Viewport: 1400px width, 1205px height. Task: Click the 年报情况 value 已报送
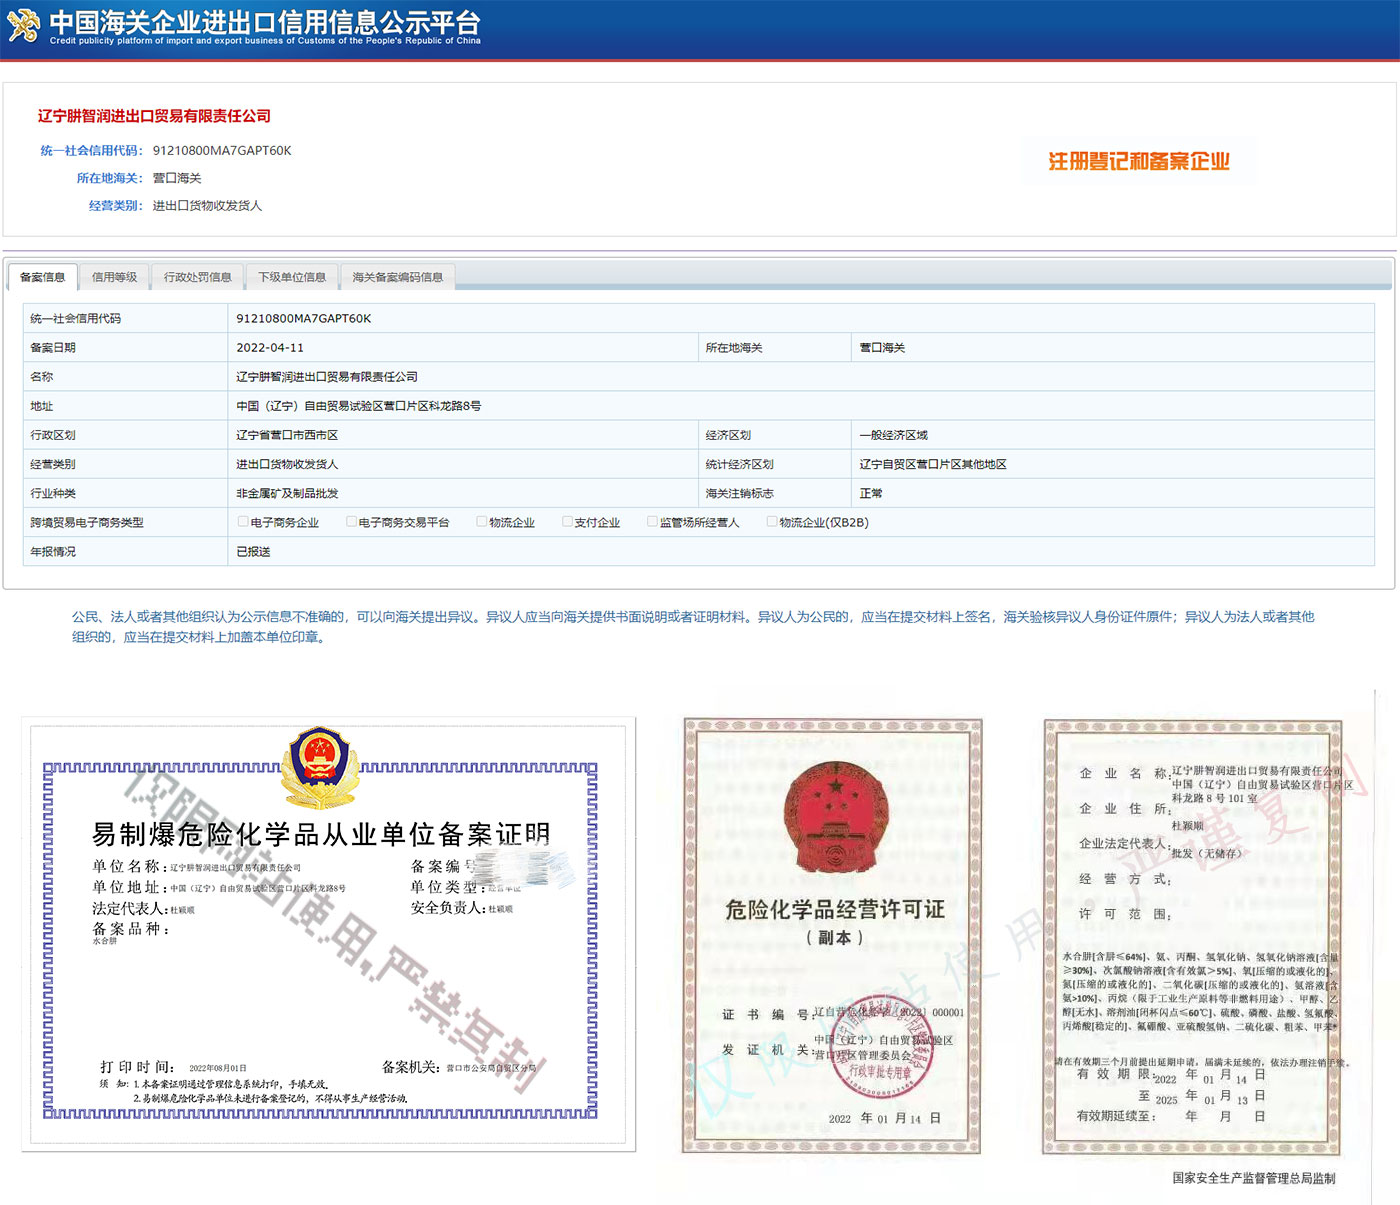pos(253,551)
